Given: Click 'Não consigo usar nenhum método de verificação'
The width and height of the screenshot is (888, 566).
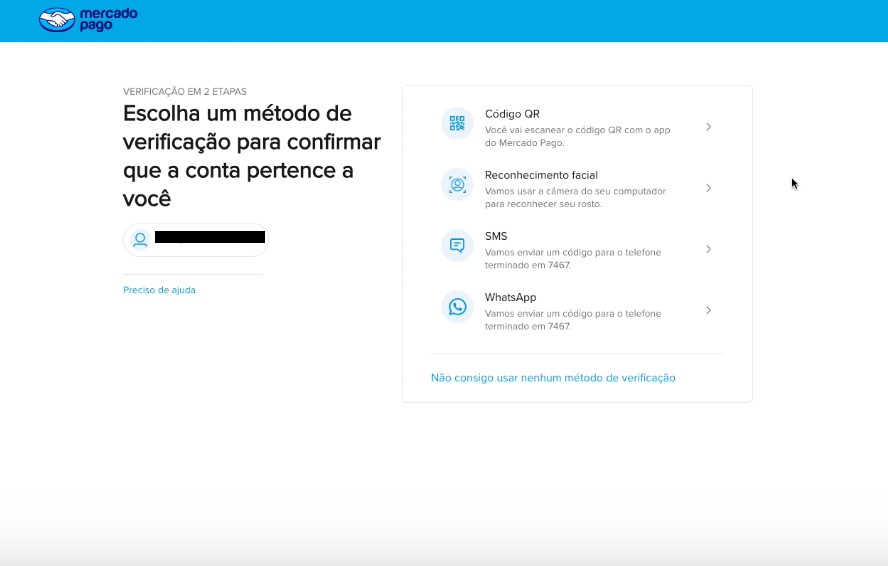Looking at the screenshot, I should (x=553, y=378).
